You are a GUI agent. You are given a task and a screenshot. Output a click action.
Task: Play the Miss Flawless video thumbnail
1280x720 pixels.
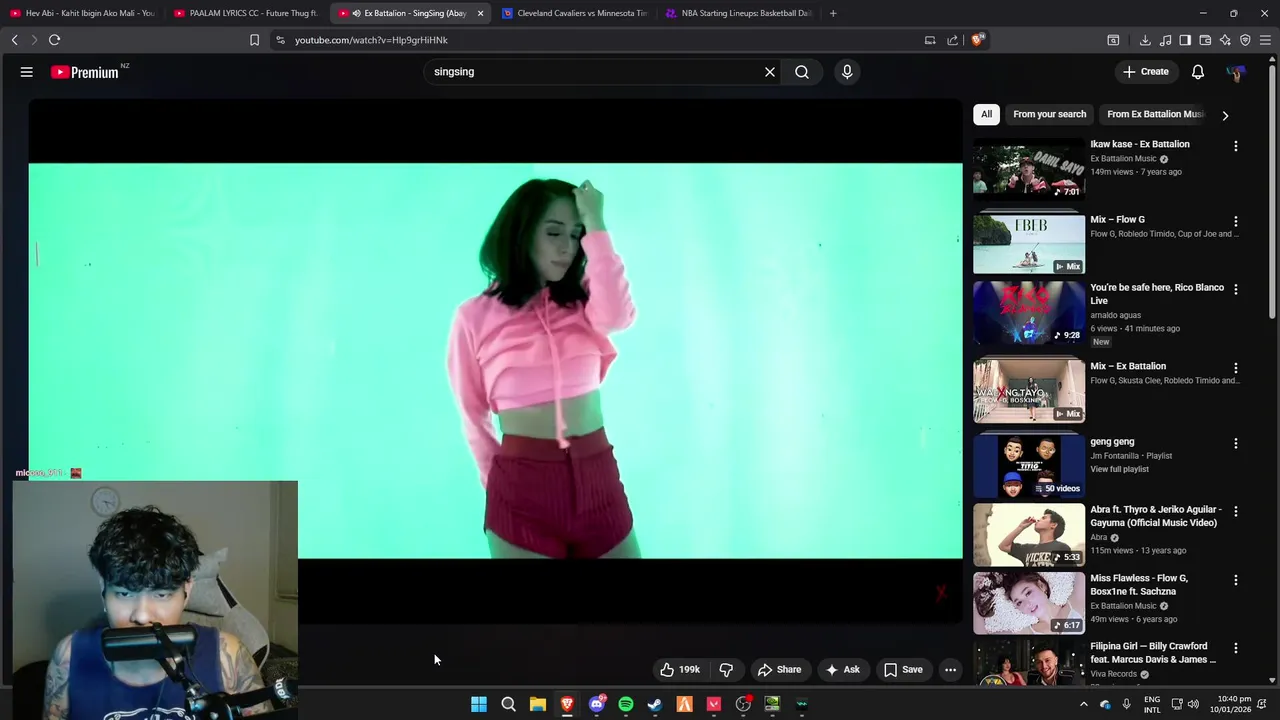1029,603
